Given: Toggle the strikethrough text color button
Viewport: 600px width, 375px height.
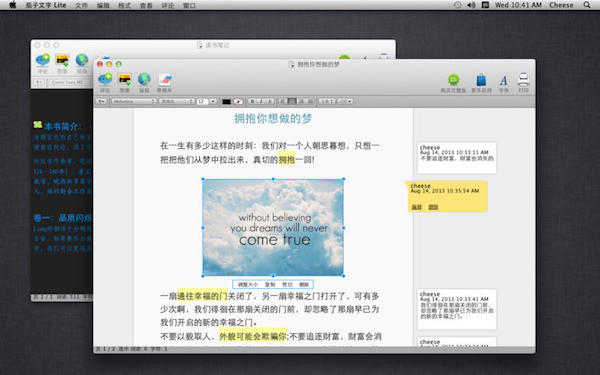Looking at the screenshot, I should pos(238,101).
